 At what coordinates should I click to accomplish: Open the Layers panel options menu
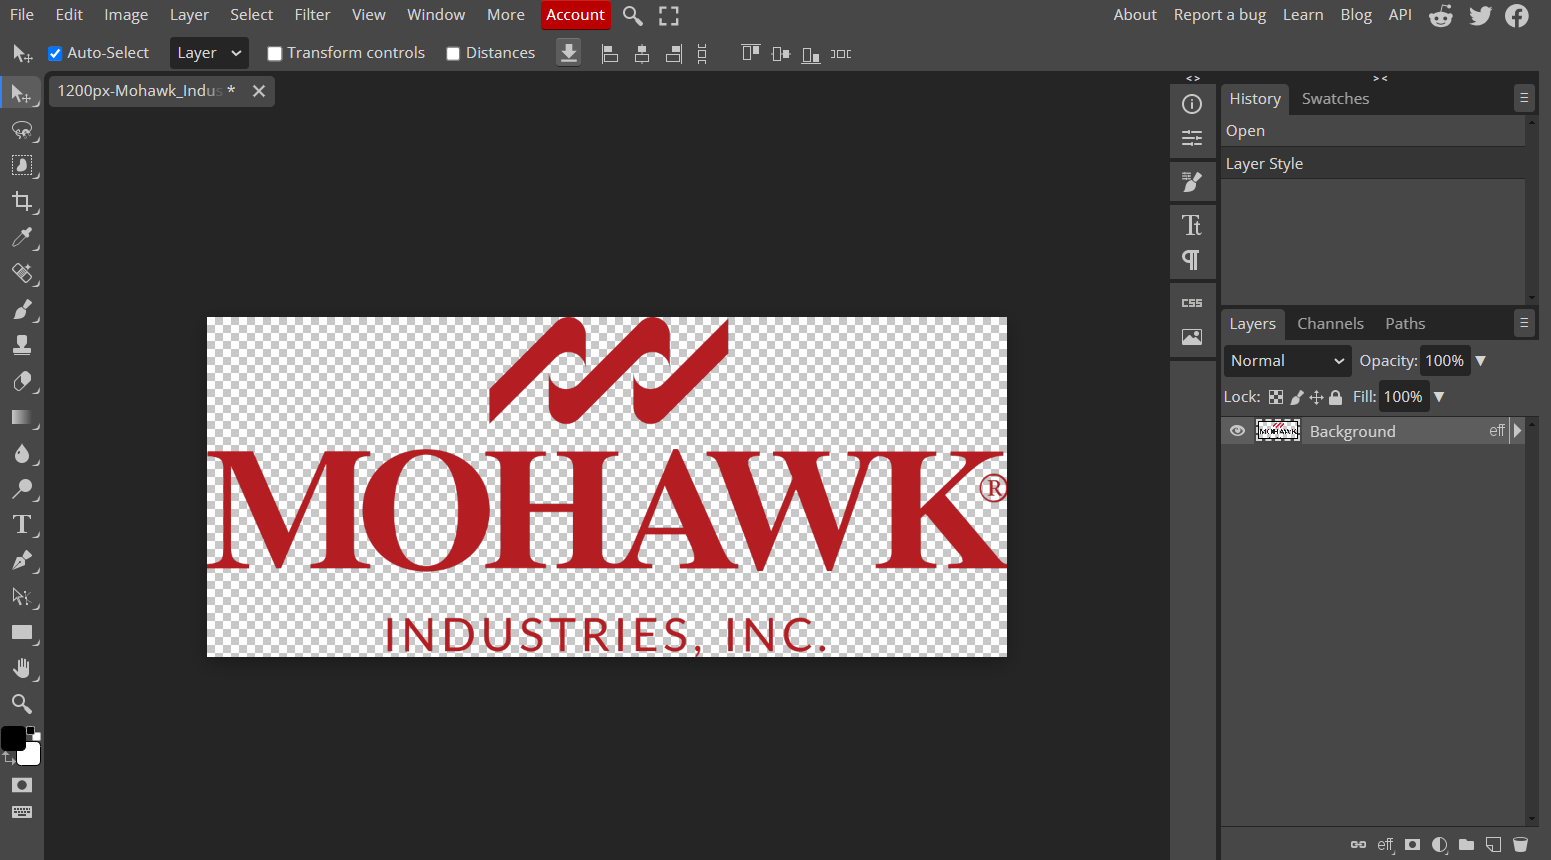pos(1524,322)
